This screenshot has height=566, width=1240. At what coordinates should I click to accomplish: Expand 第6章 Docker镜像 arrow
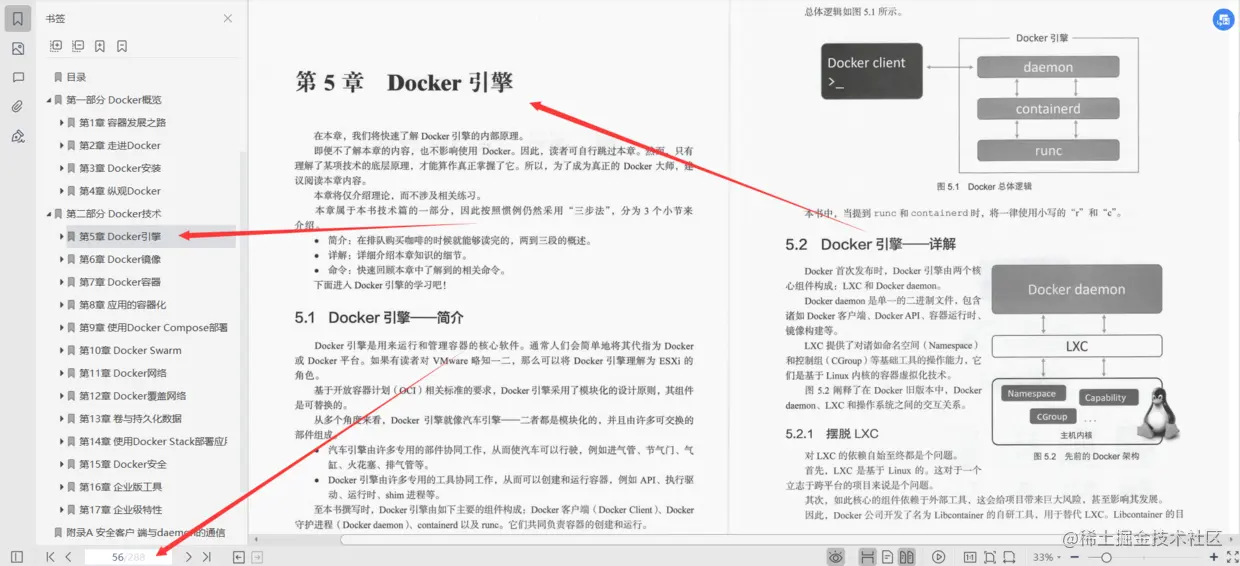[62, 259]
